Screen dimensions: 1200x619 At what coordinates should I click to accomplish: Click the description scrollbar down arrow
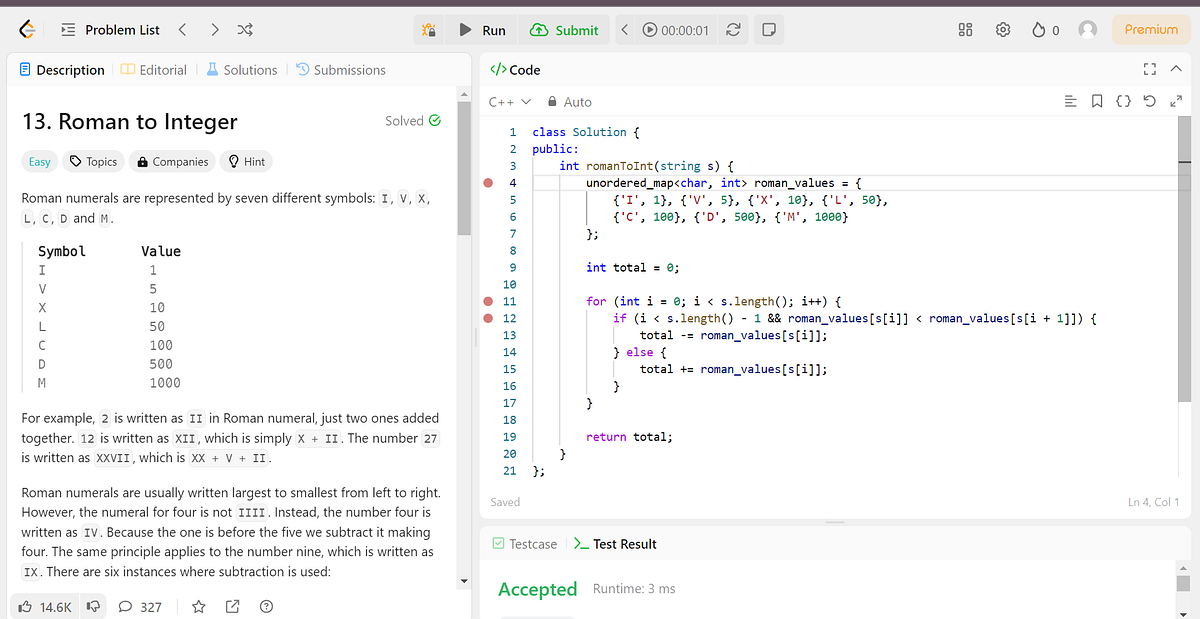click(463, 581)
